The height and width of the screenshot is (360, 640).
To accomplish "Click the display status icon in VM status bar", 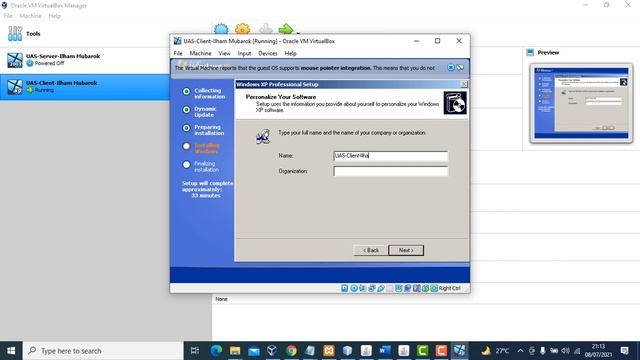I will (399, 288).
